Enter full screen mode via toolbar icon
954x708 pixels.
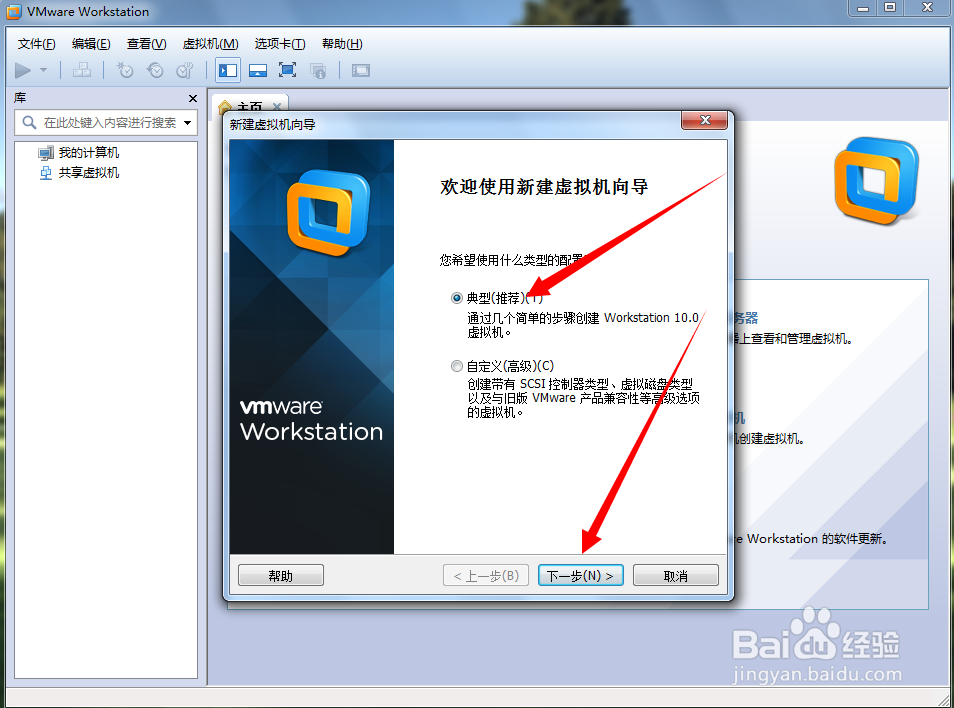pos(288,70)
